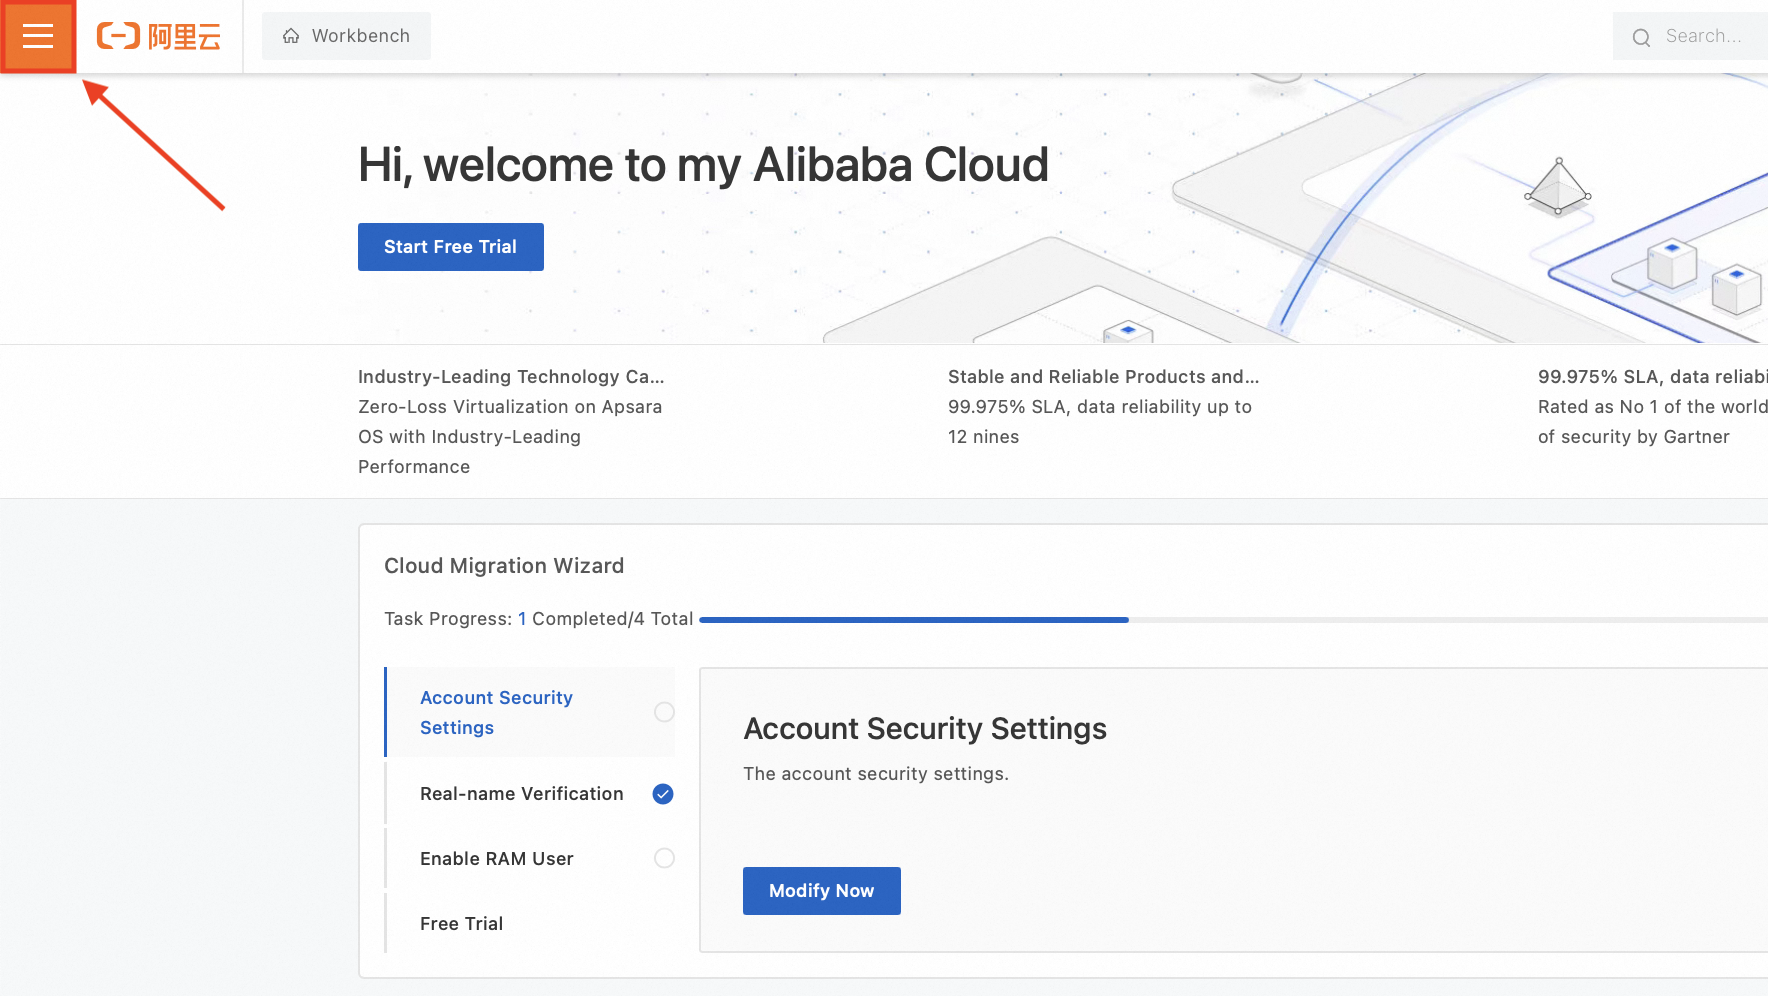
Task: Click the home icon beside Workbench
Action: pyautogui.click(x=291, y=36)
